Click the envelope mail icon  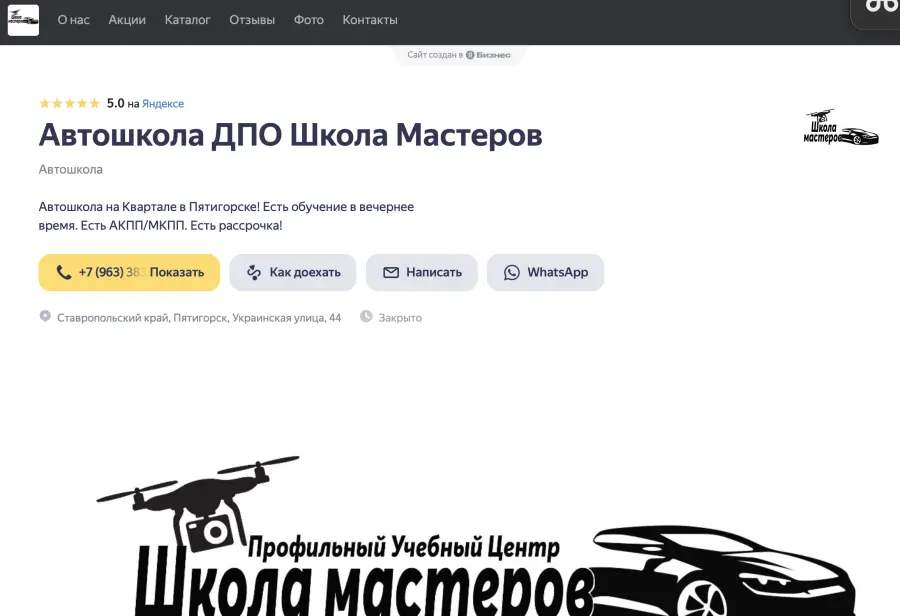391,272
